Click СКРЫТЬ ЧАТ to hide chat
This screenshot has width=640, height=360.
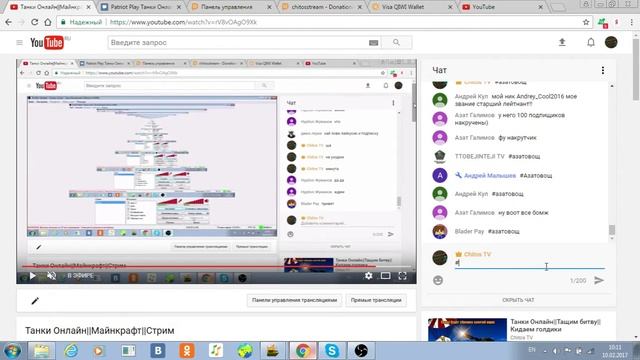[x=518, y=300]
